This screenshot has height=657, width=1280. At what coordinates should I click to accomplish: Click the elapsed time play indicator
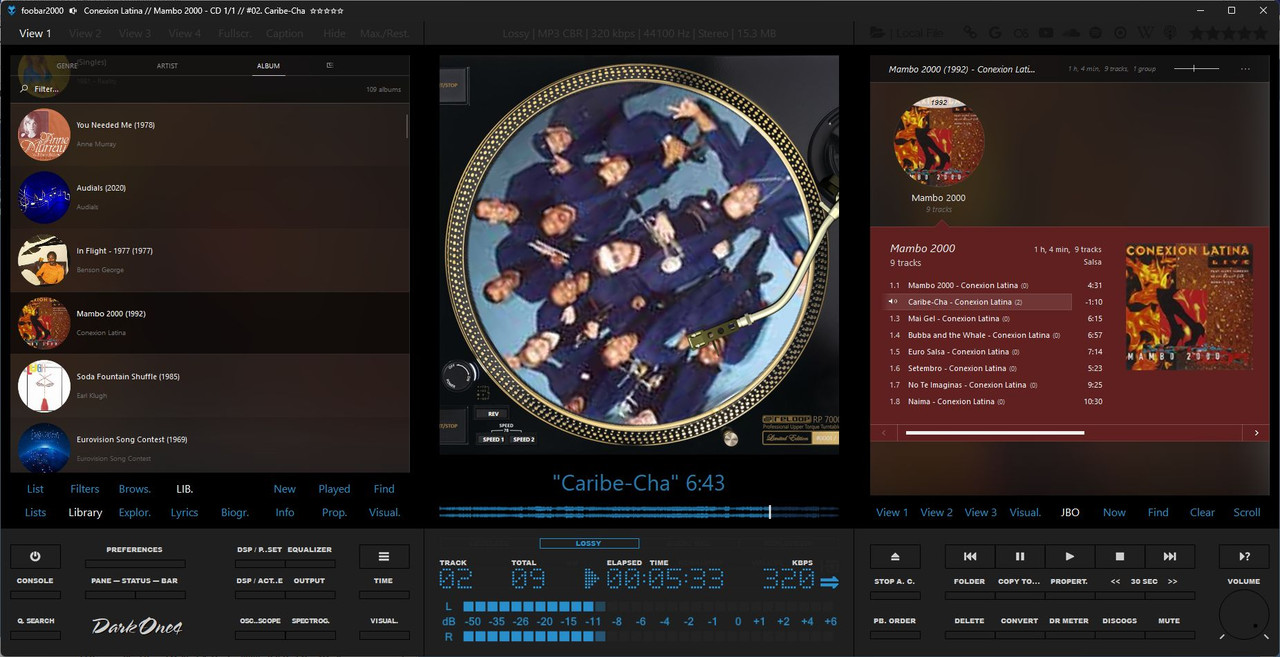(x=592, y=579)
